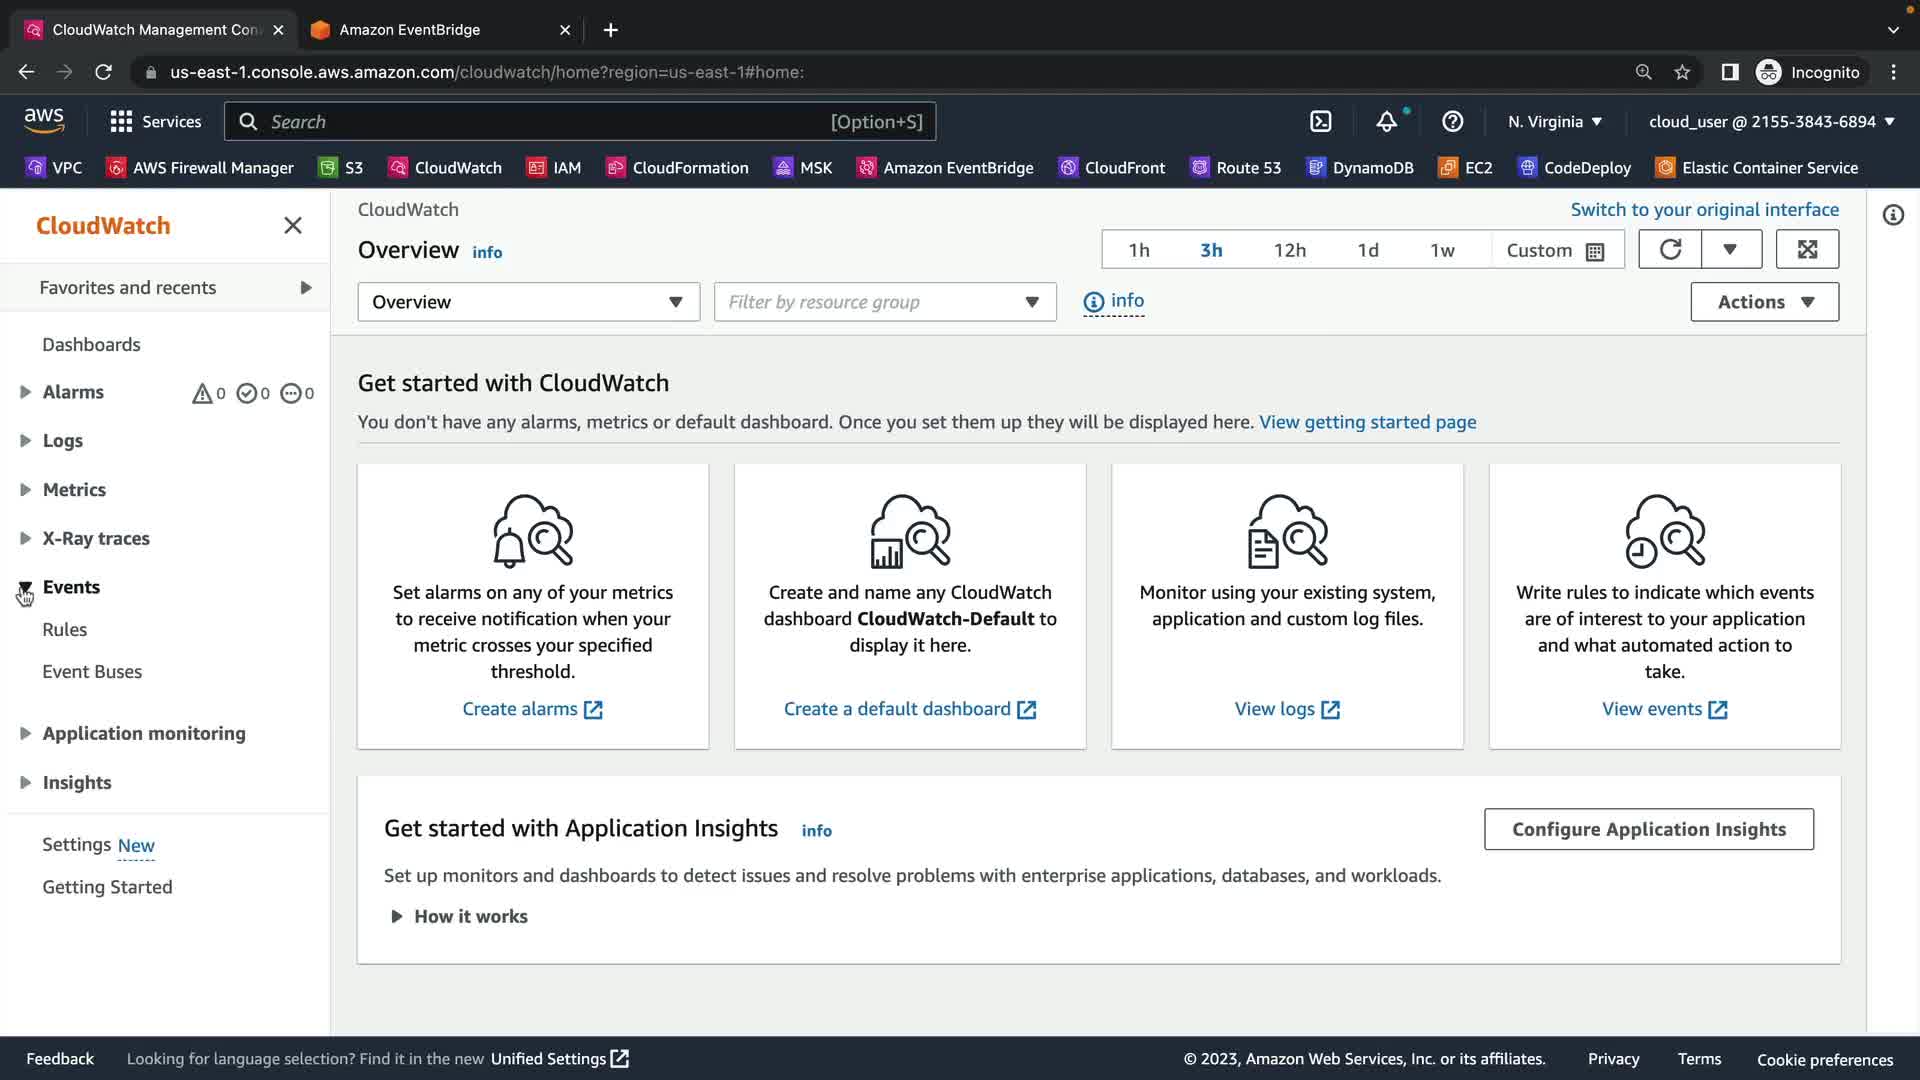This screenshot has height=1080, width=1920.
Task: Open Rules under Events
Action: click(65, 630)
